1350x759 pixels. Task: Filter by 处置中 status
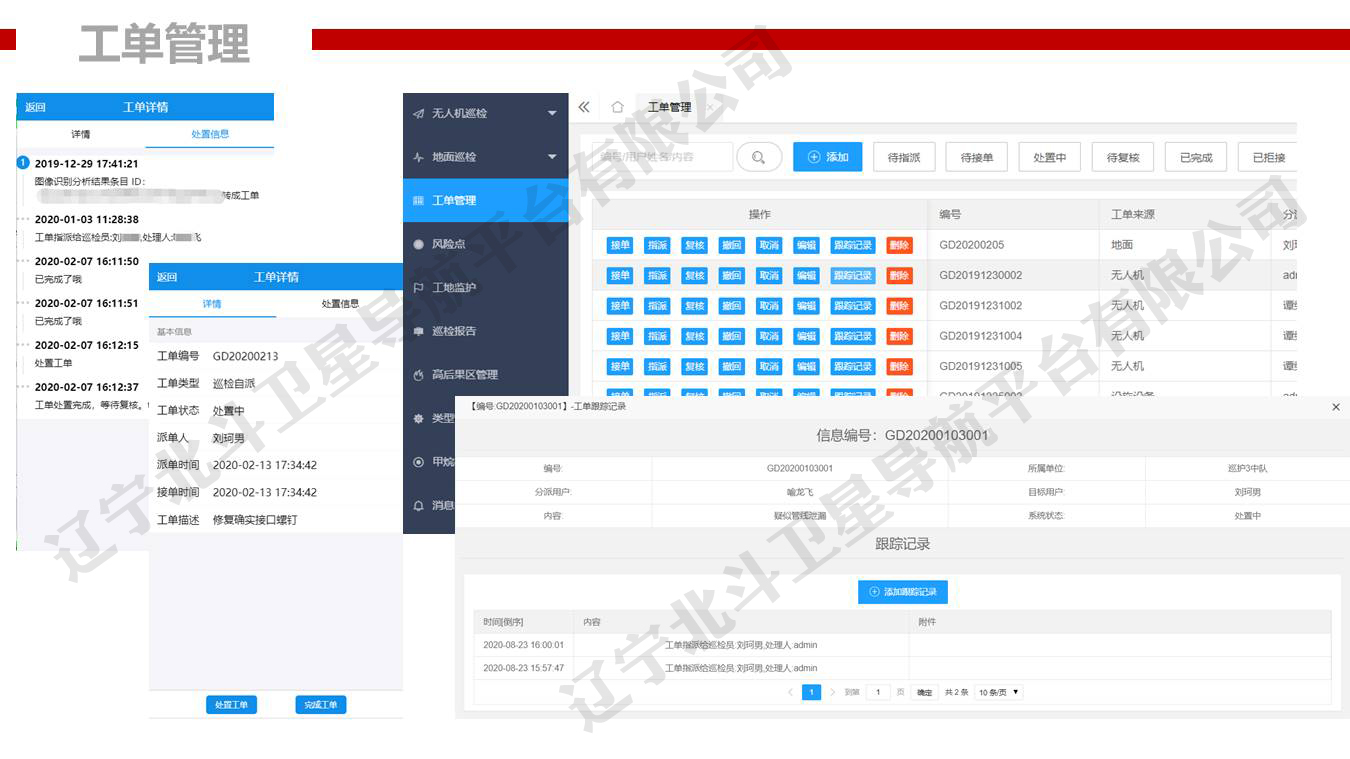point(1050,157)
